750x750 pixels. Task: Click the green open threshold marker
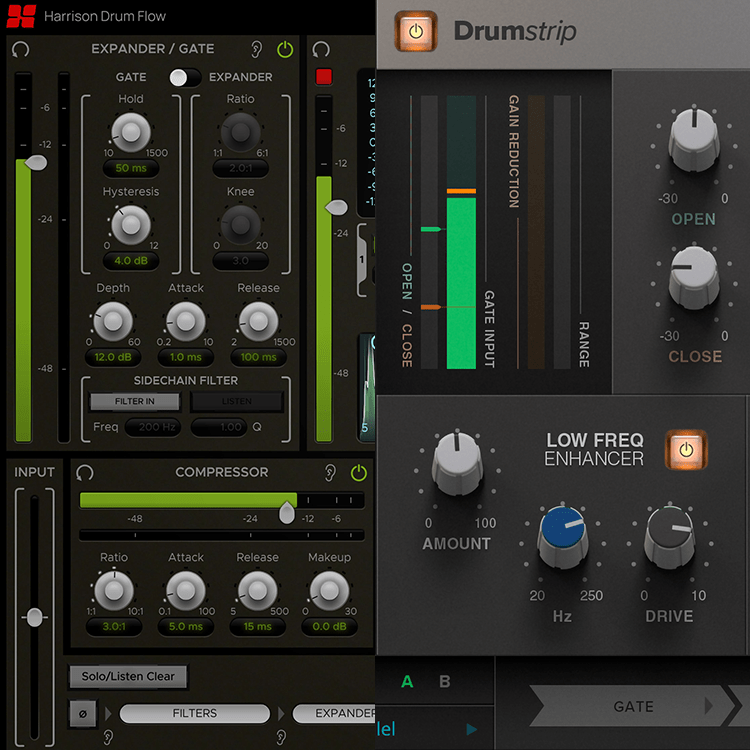(431, 230)
